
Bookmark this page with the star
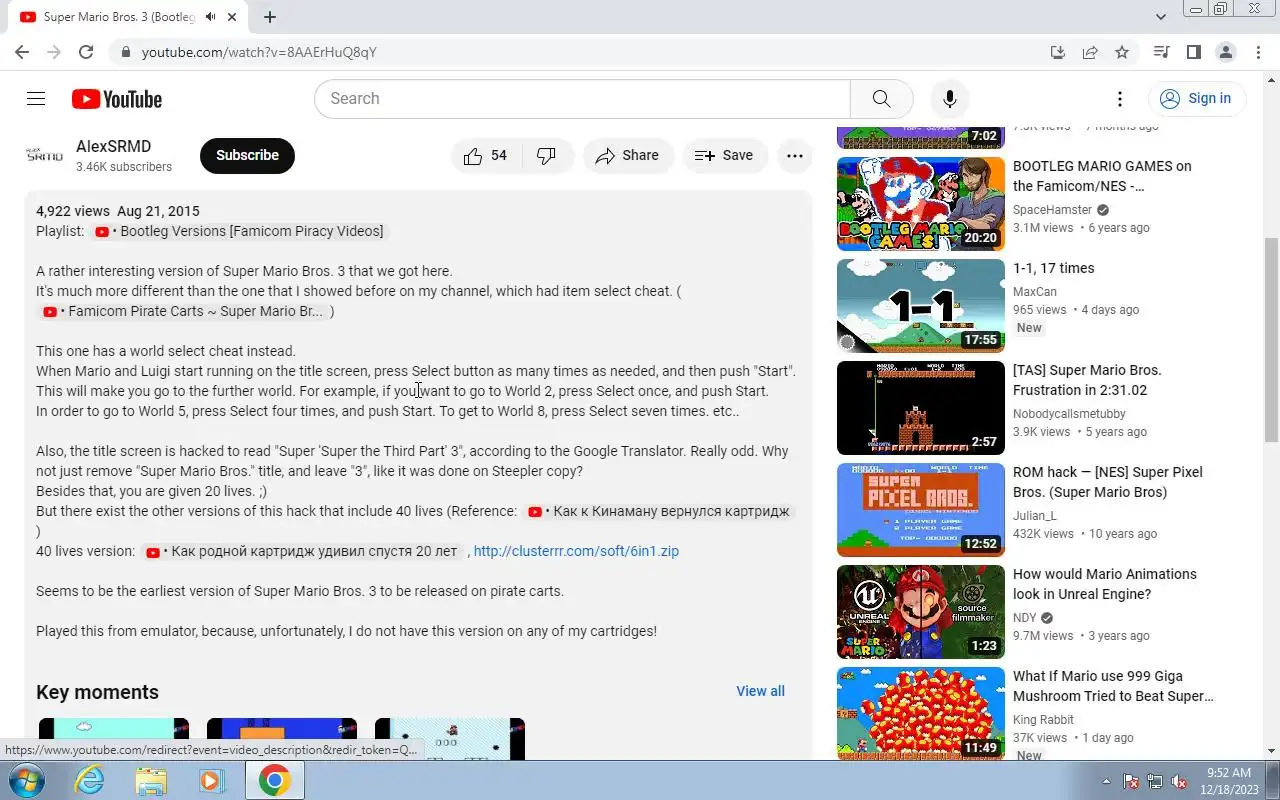[x=1122, y=52]
